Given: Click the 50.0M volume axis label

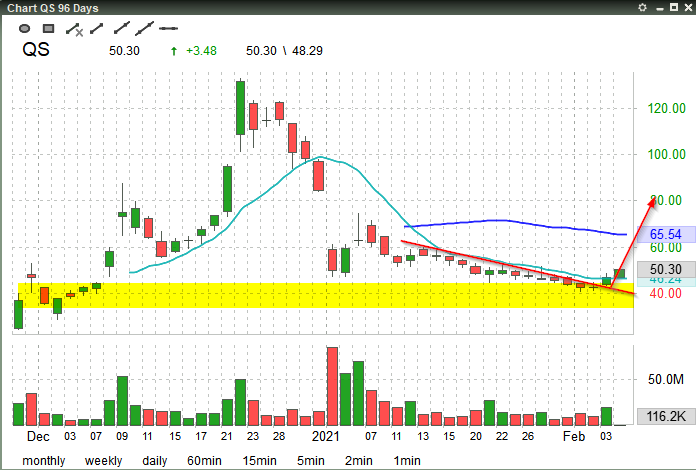Looking at the screenshot, I should click(x=665, y=379).
